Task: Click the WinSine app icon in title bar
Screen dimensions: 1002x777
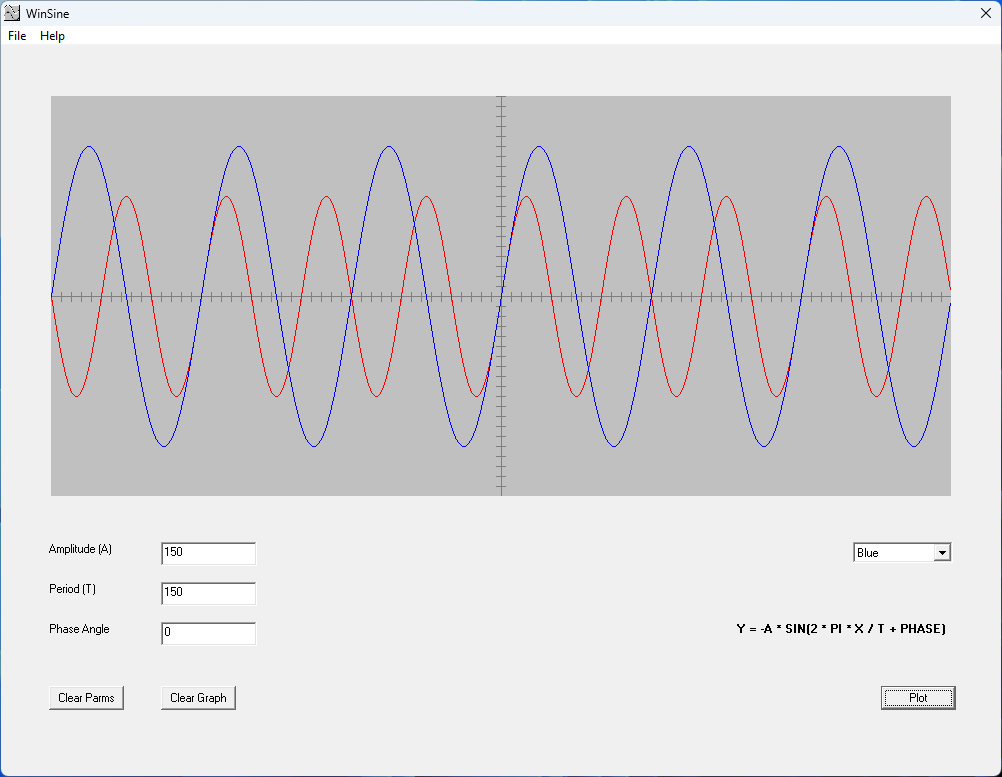Action: pyautogui.click(x=13, y=14)
